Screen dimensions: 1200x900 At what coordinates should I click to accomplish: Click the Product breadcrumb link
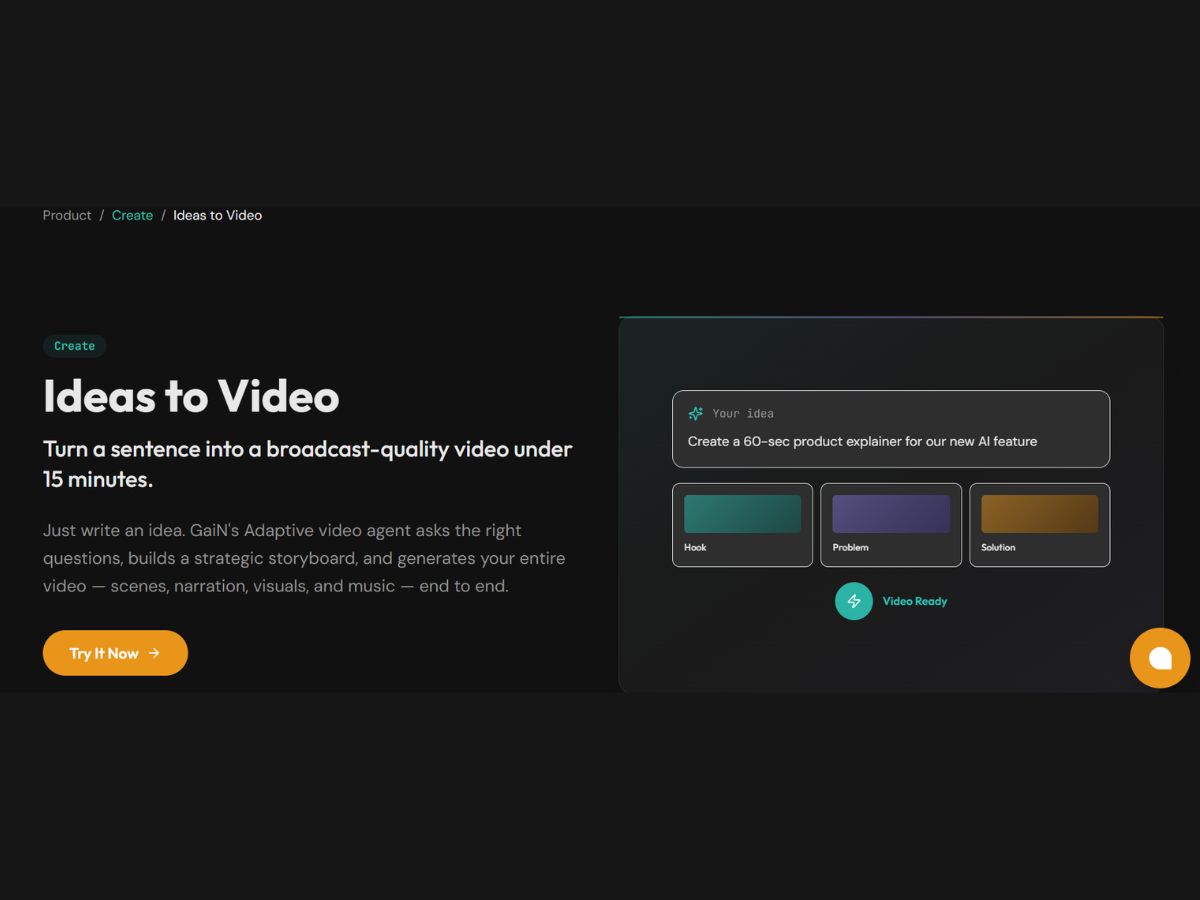point(67,215)
